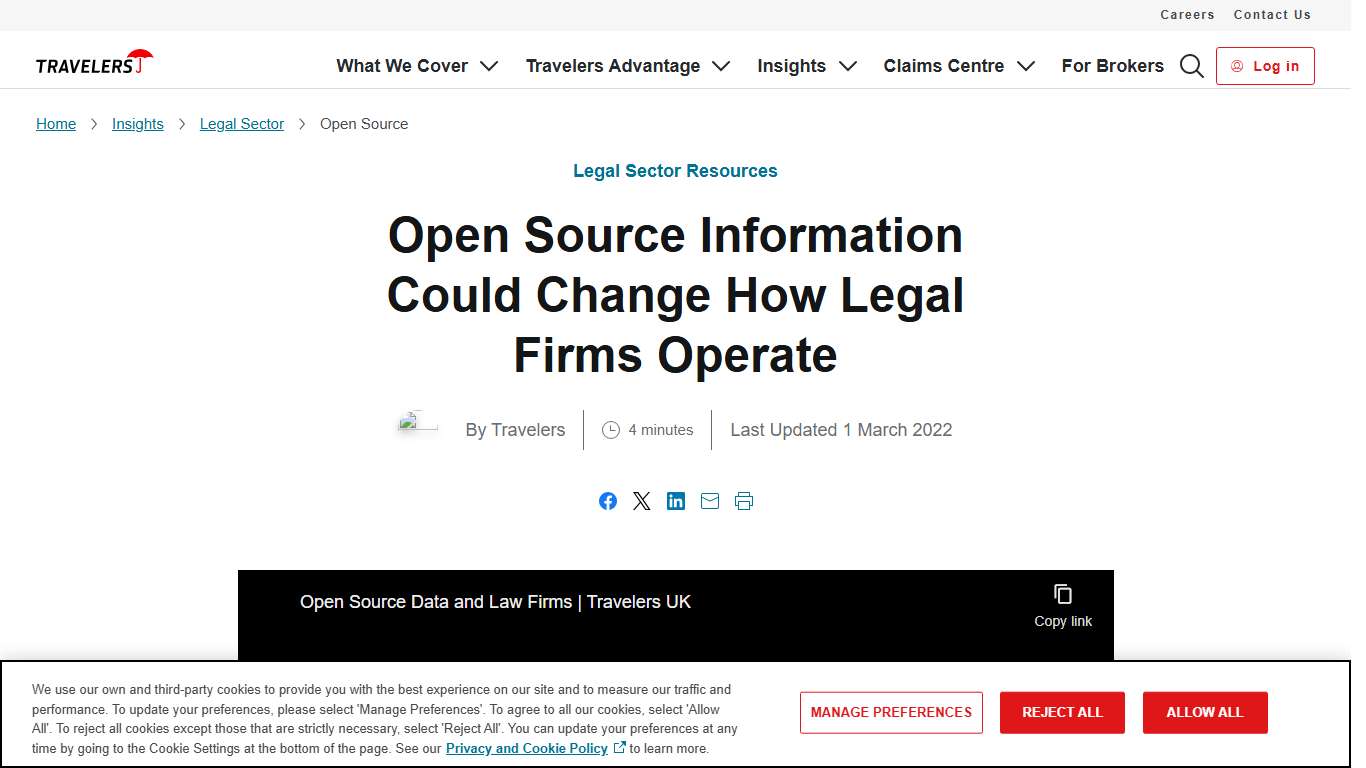This screenshot has width=1366, height=768.
Task: Click the Travelers umbrella logo
Action: pos(94,61)
